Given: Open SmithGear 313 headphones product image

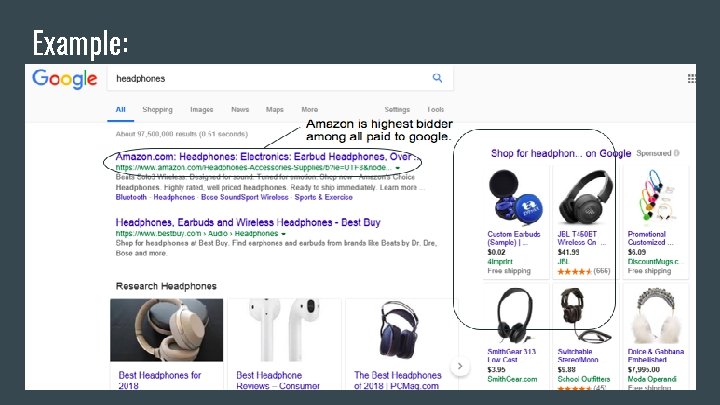Looking at the screenshot, I should [516, 316].
